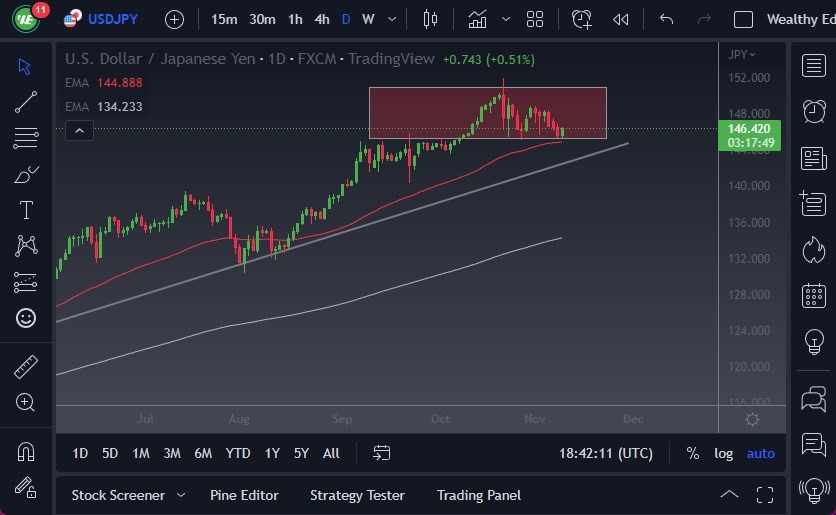Toggle the log scale option
This screenshot has width=836, height=515.
click(723, 453)
